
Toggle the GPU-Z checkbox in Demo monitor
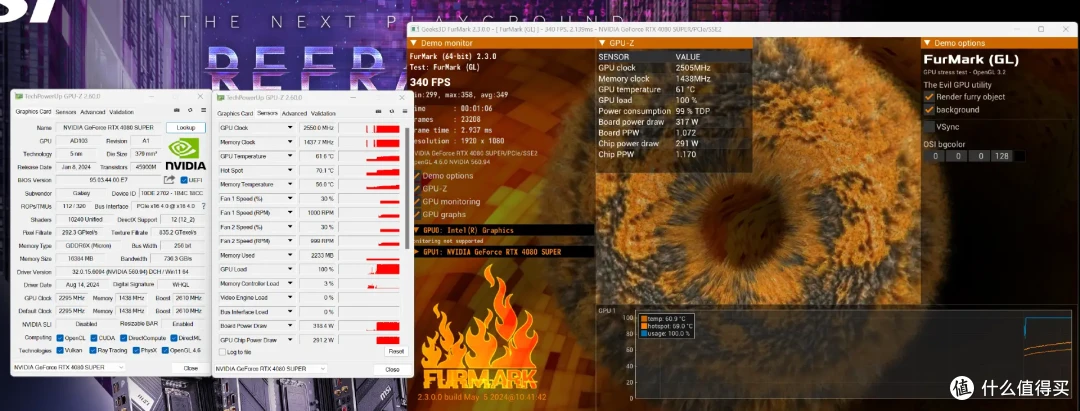415,189
